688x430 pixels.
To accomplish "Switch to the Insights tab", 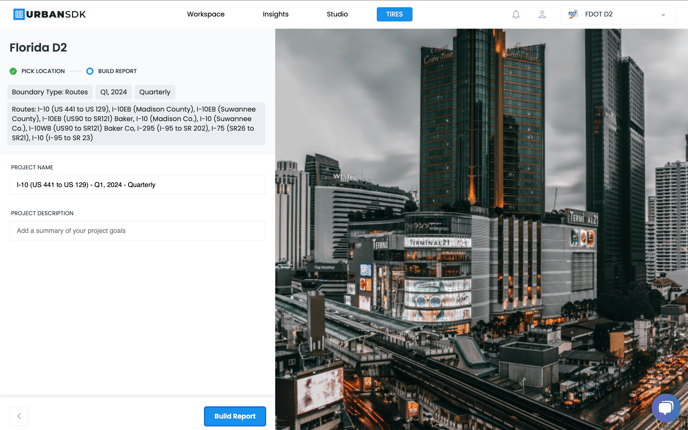I will [275, 14].
